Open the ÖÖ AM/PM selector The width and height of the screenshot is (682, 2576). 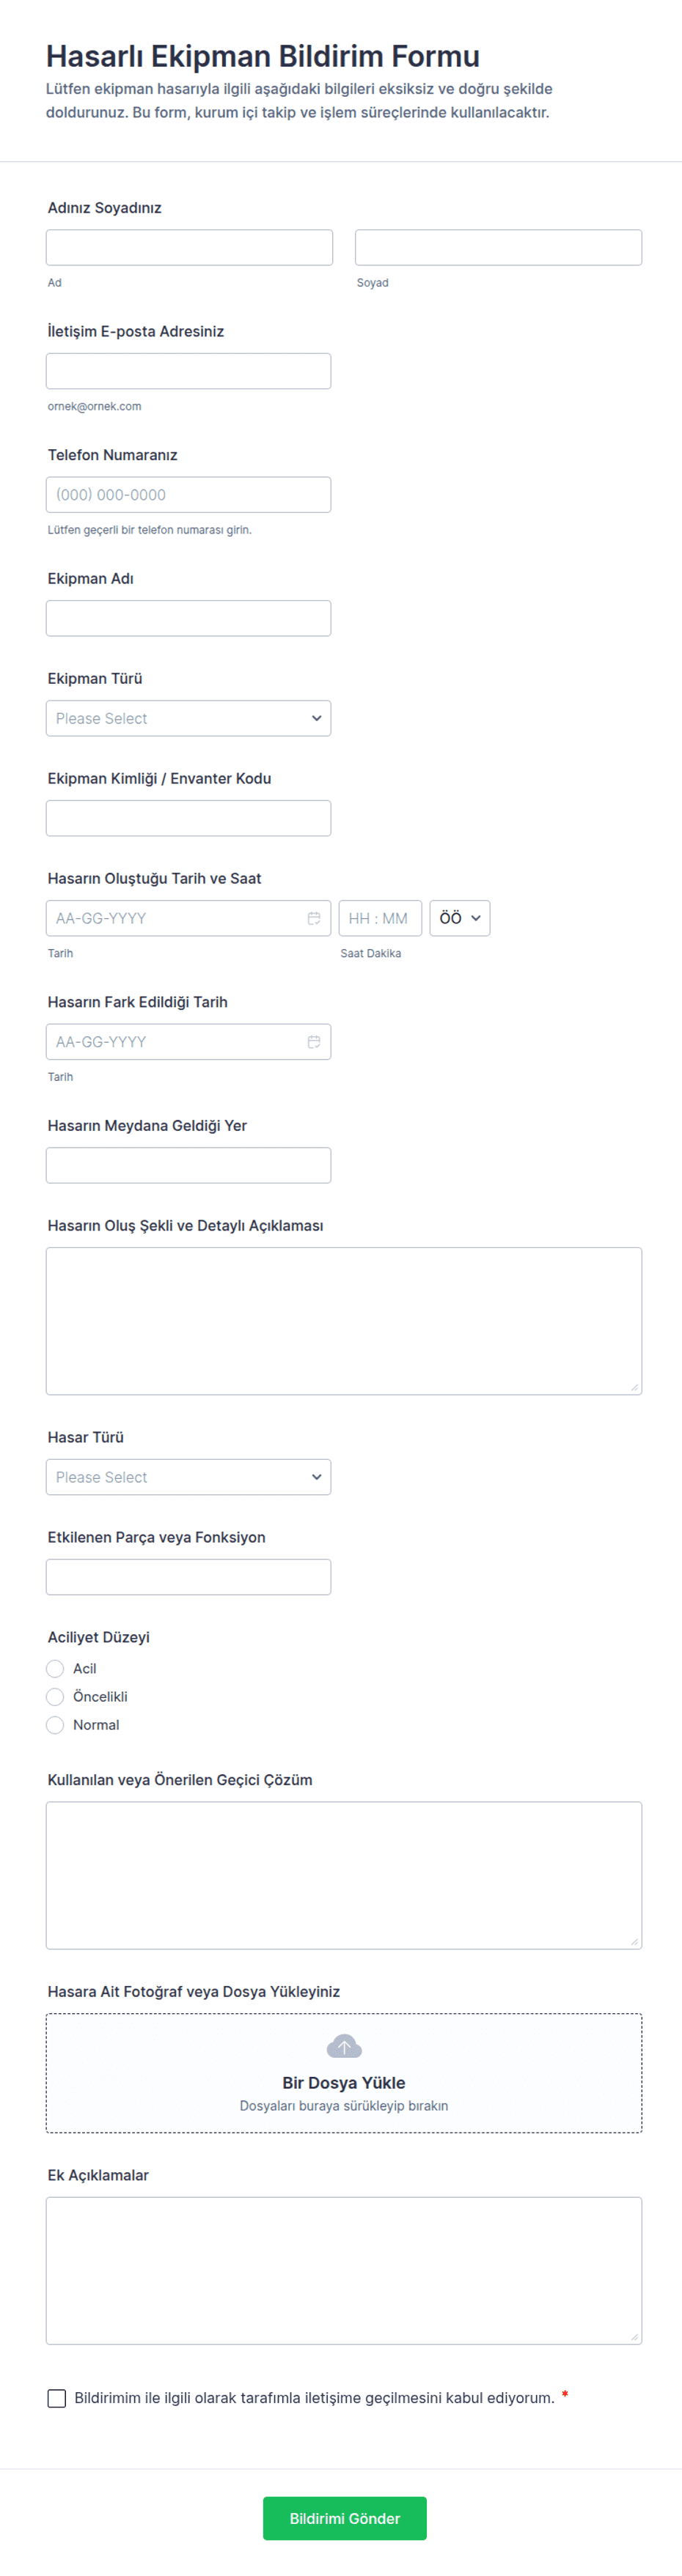point(459,918)
